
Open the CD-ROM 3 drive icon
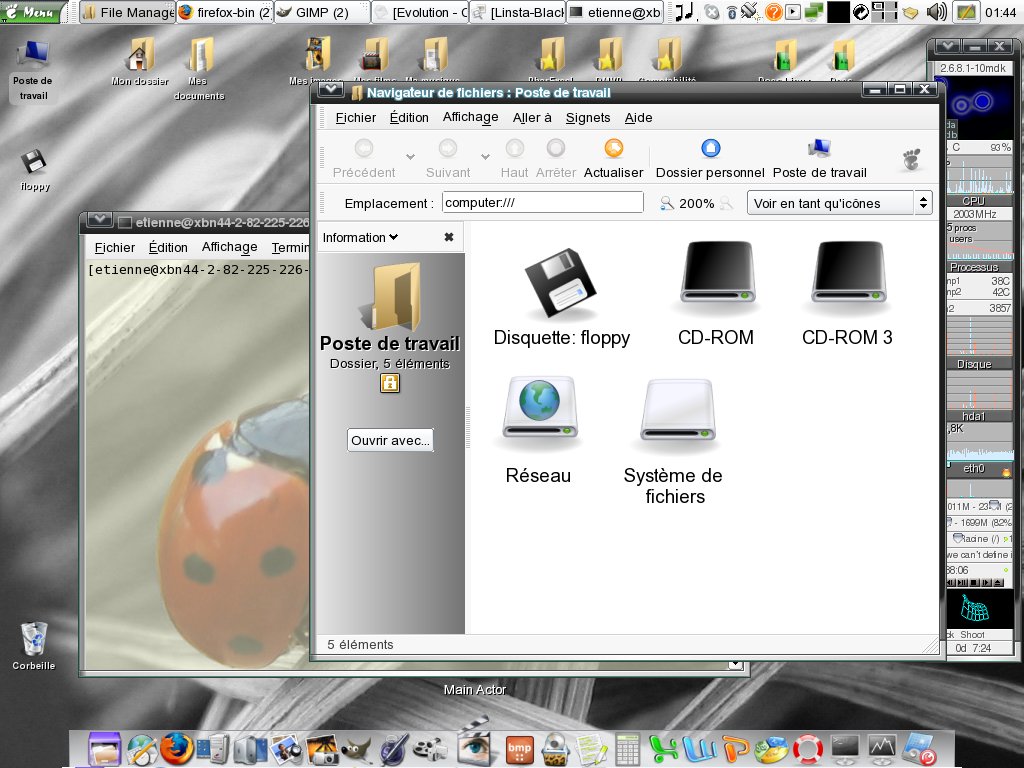tap(848, 274)
